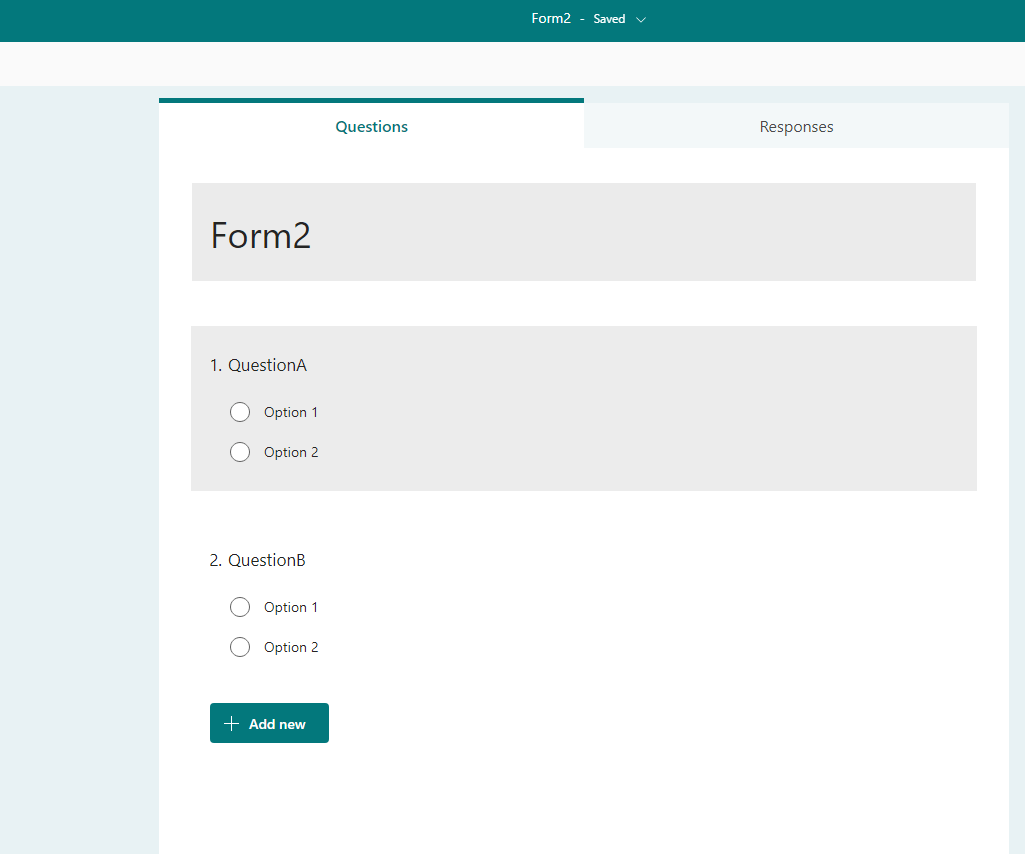Viewport: 1025px width, 854px height.
Task: Open QuestionB for editing
Action: tap(267, 560)
